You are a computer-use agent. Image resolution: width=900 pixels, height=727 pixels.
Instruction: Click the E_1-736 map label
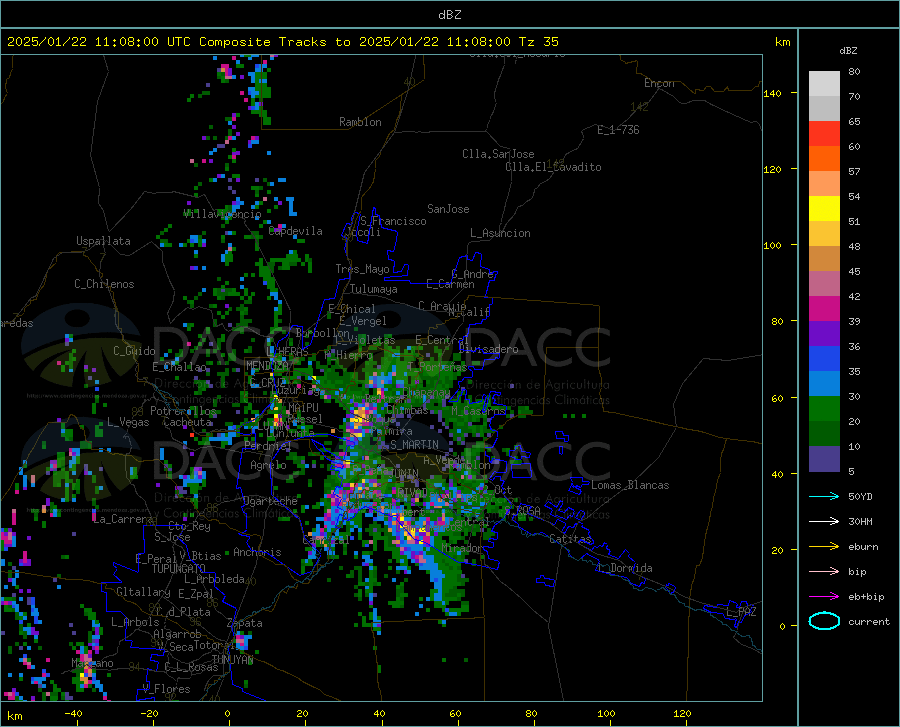[x=618, y=130]
